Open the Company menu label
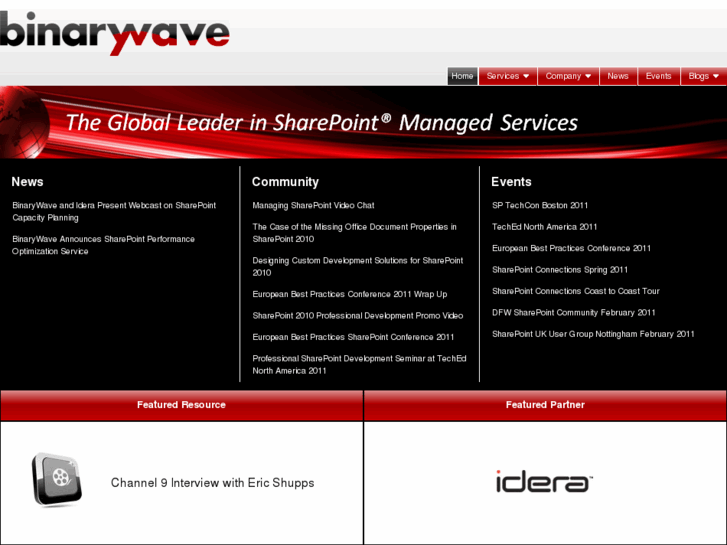This screenshot has width=727, height=545. 563,76
